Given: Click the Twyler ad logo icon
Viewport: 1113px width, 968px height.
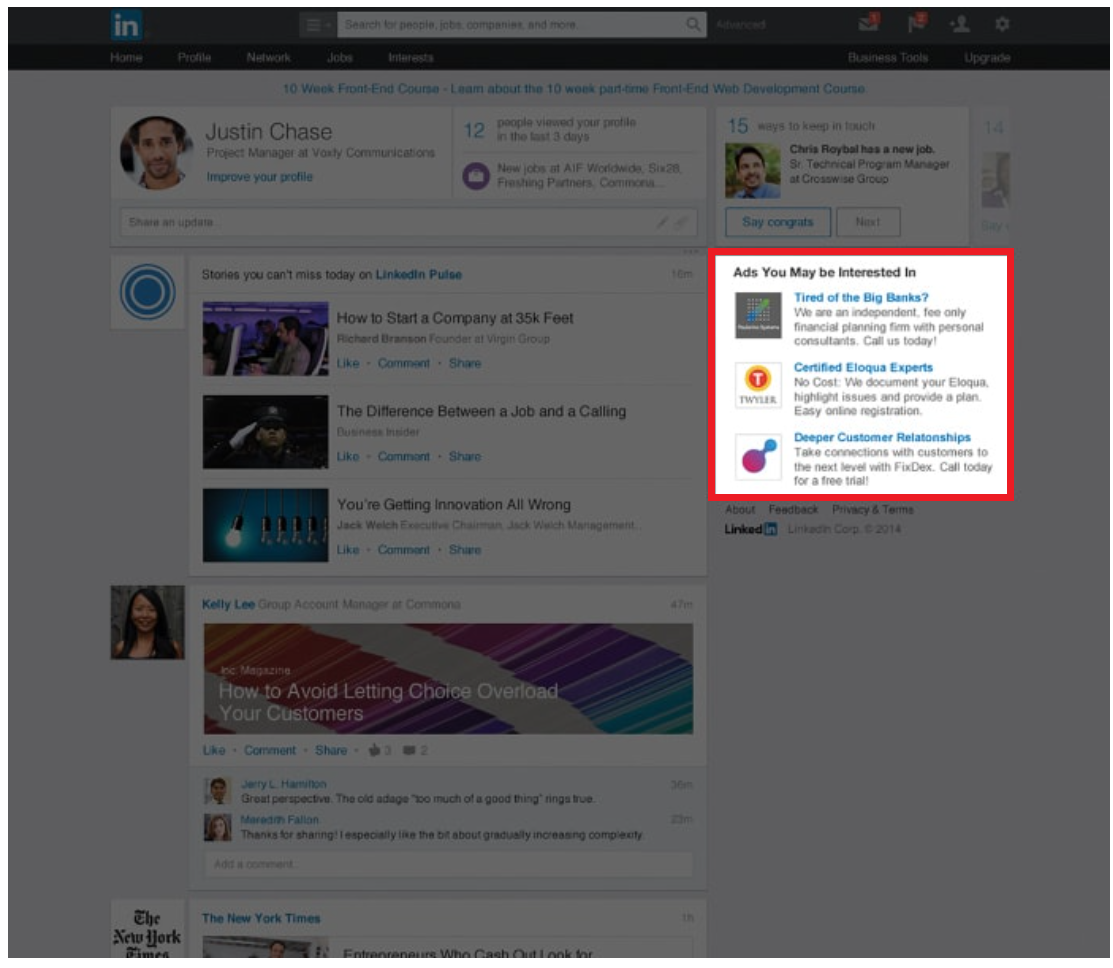Looking at the screenshot, I should pyautogui.click(x=758, y=385).
